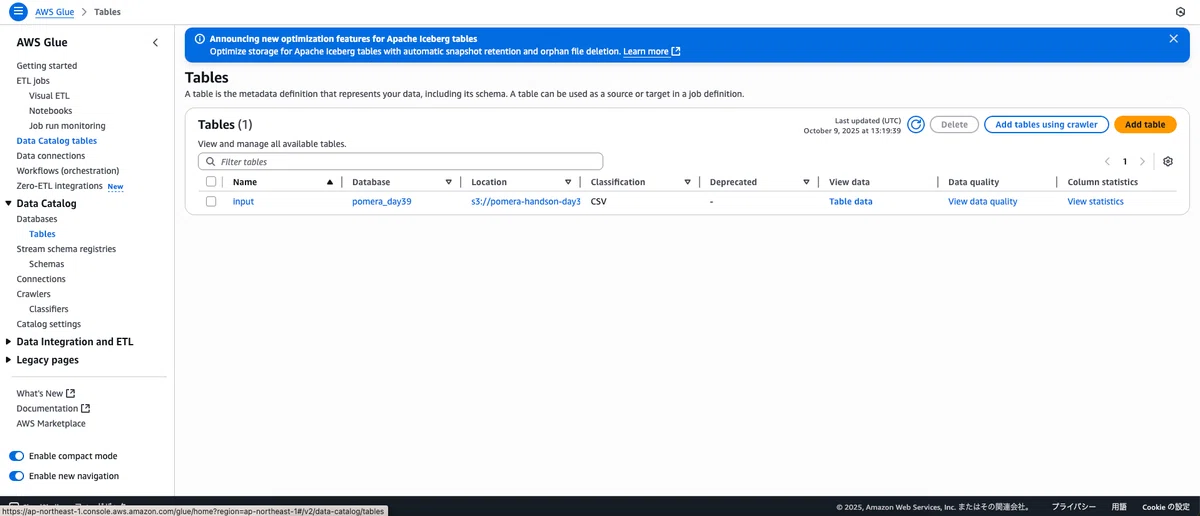This screenshot has height=516, width=1200.
Task: Open What's New external link
Action: (x=45, y=393)
